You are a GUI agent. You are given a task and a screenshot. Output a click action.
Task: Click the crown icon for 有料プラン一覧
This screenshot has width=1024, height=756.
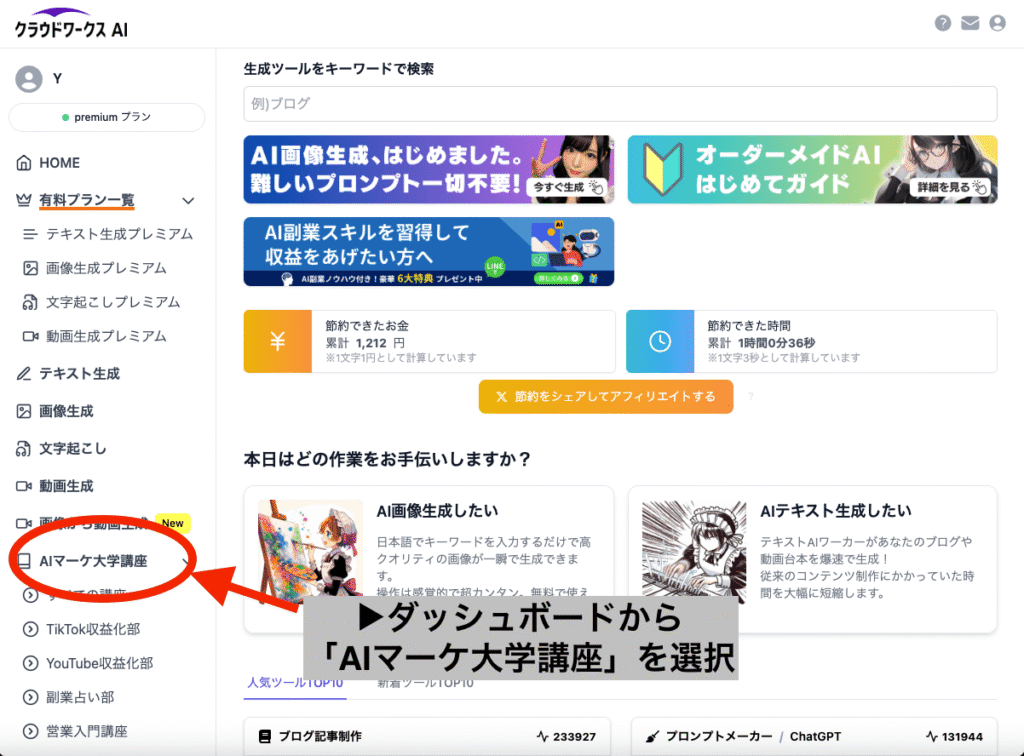pyautogui.click(x=24, y=200)
